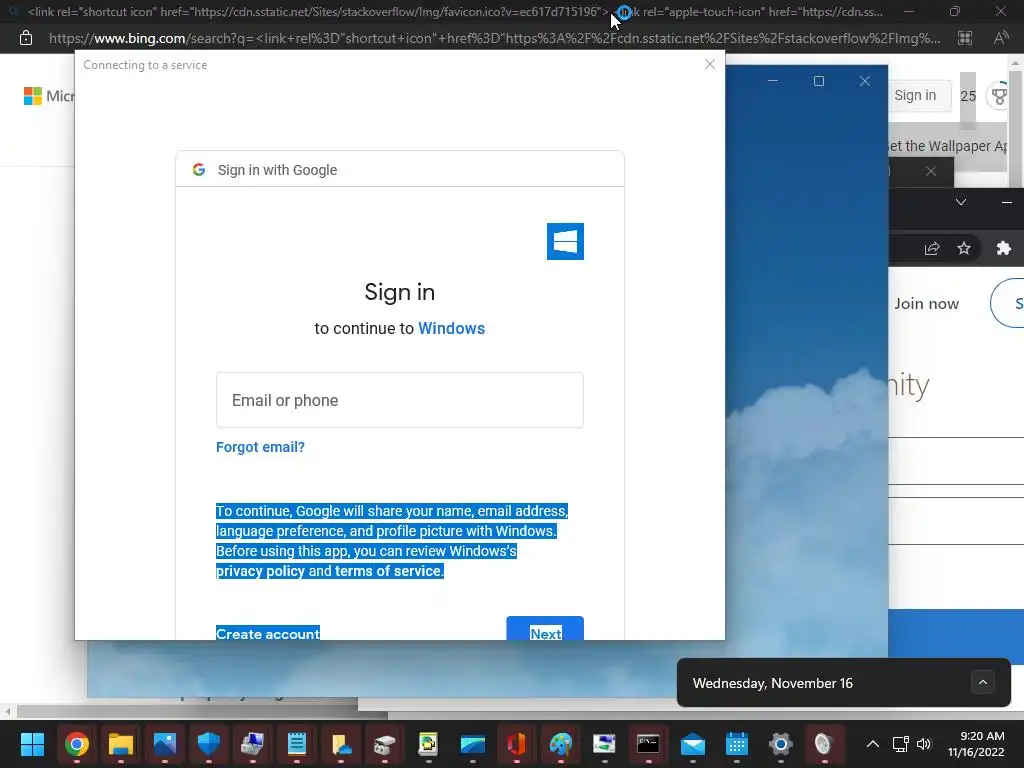
Task: Click the read aloud icon in address bar
Action: tap(1000, 39)
